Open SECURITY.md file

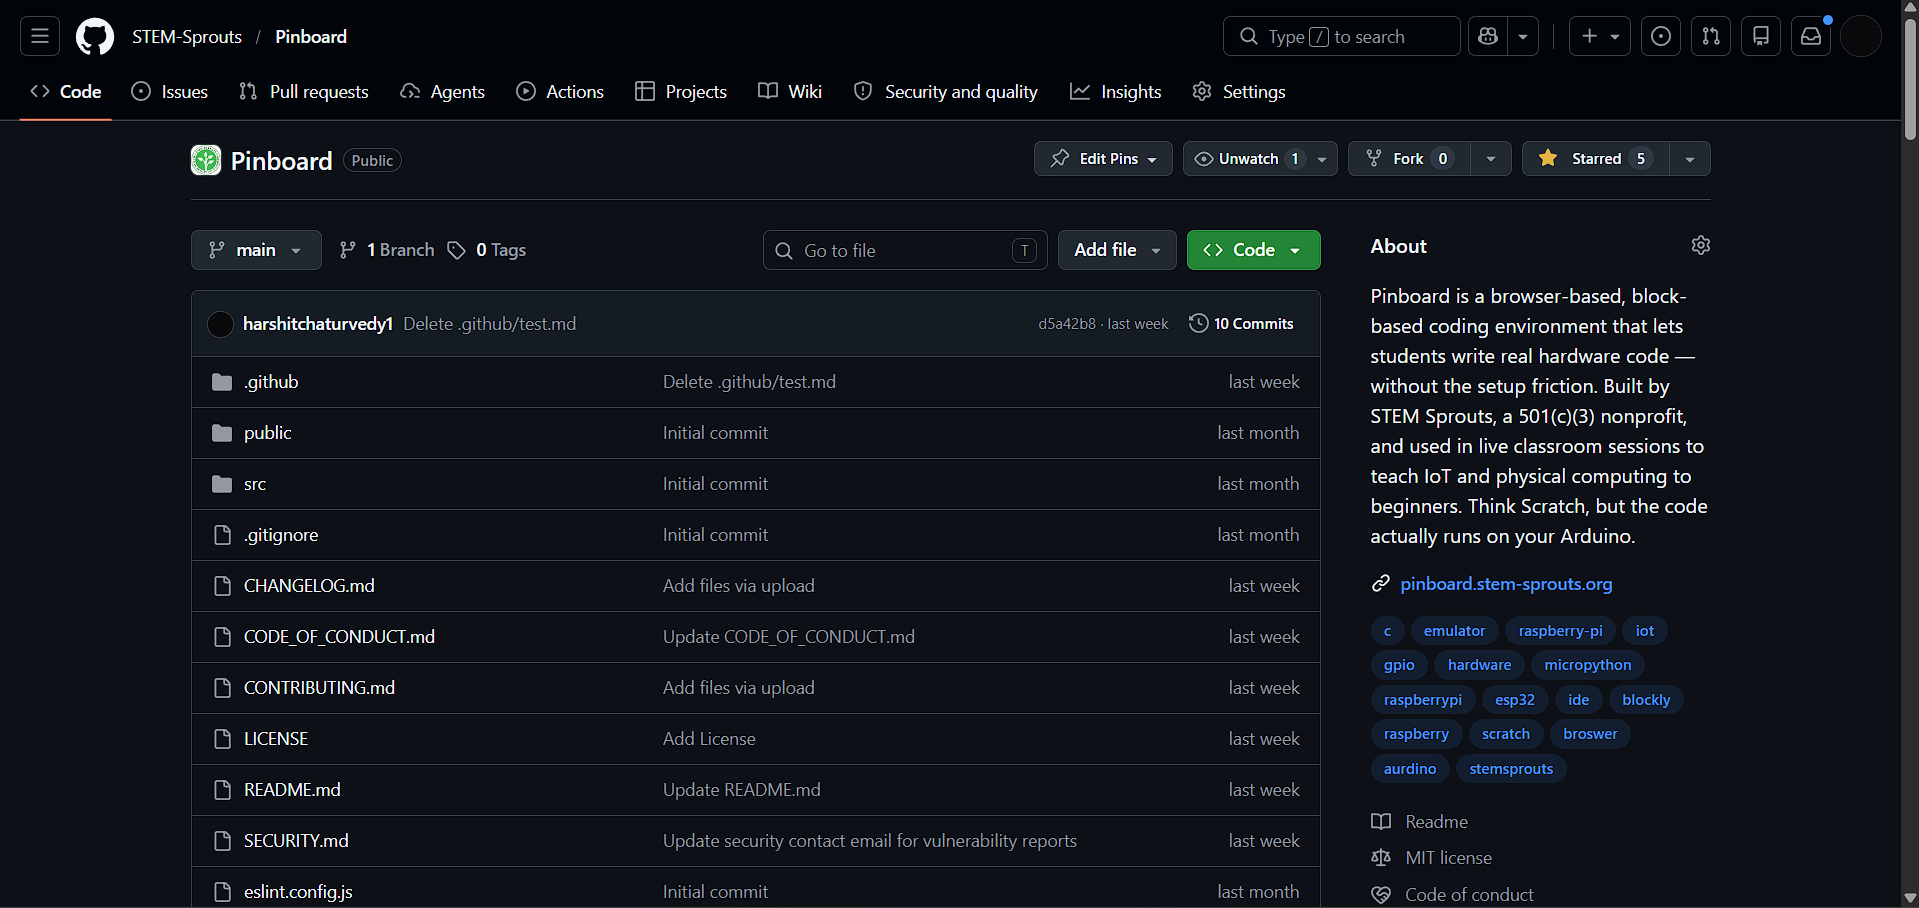pos(296,841)
